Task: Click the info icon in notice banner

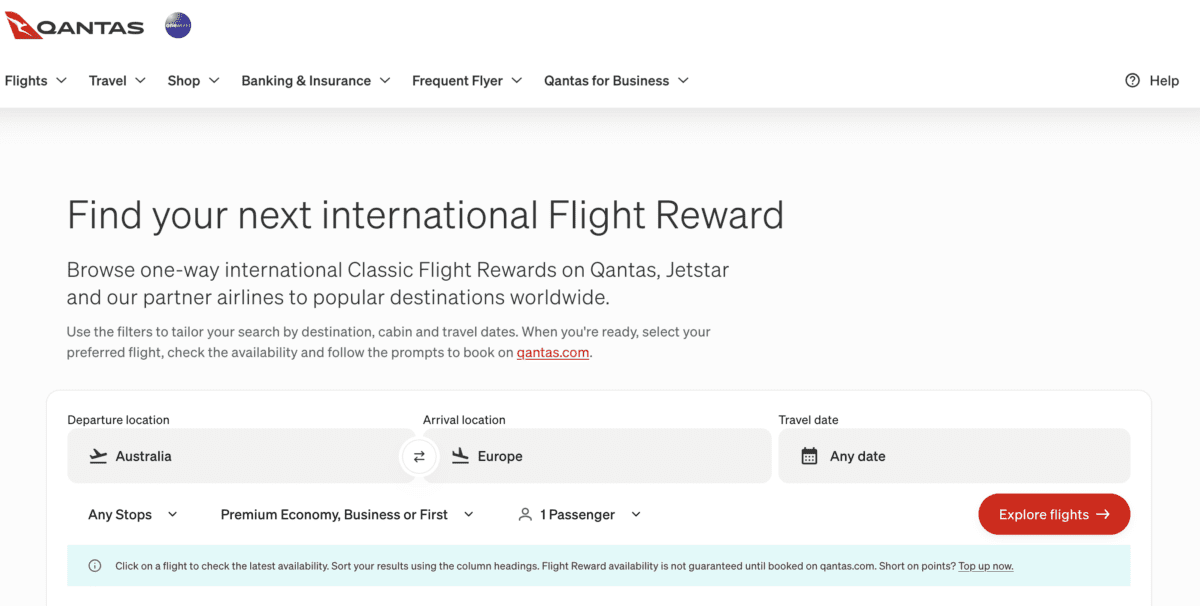Action: coord(95,566)
